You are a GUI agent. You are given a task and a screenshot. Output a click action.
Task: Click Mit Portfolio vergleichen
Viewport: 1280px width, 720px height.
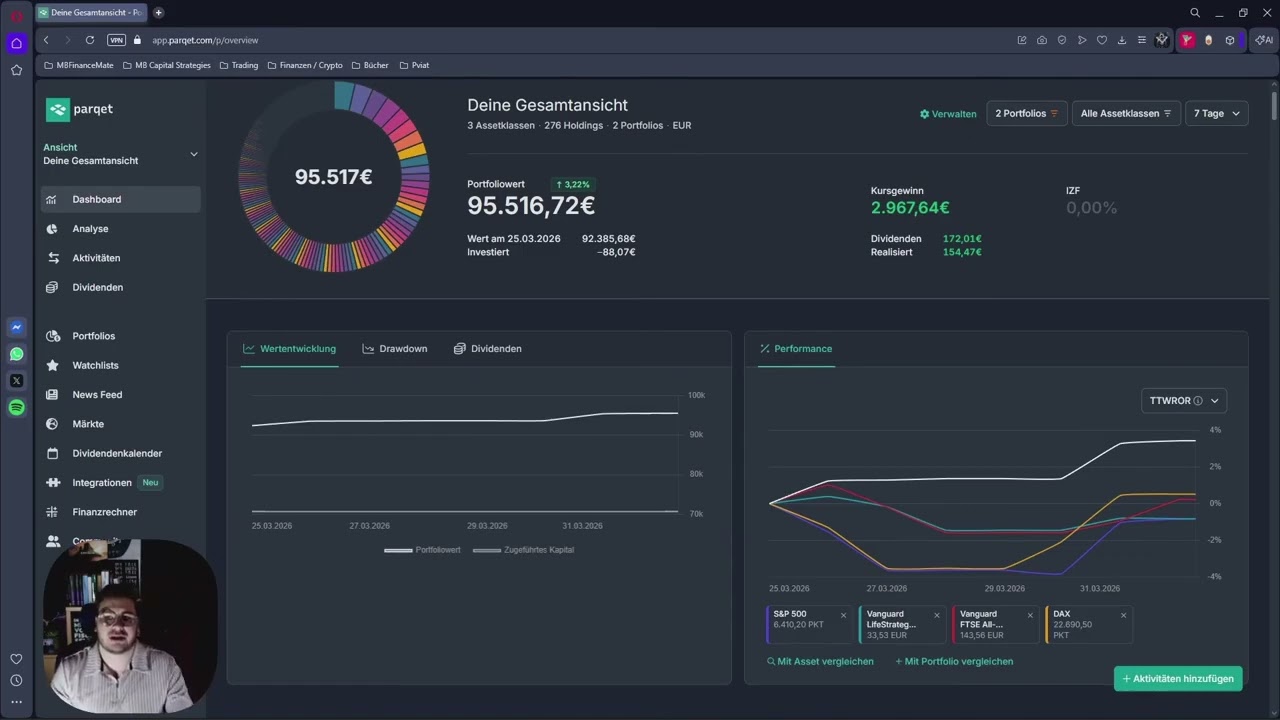(x=954, y=661)
